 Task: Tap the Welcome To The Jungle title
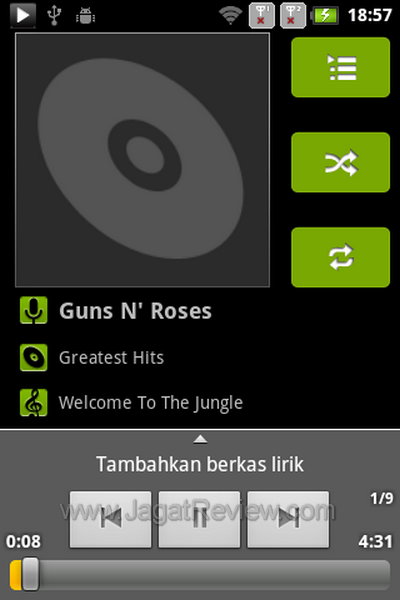pyautogui.click(x=151, y=403)
